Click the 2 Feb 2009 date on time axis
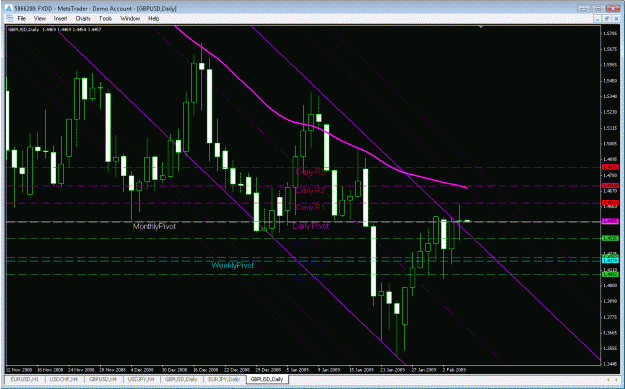 point(454,369)
